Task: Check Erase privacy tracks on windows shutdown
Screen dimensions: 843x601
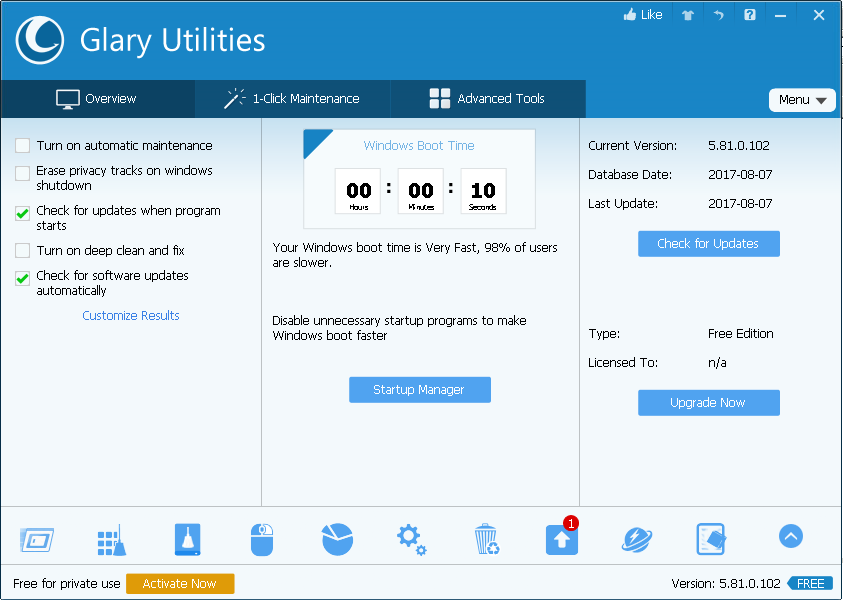Action: [22, 171]
